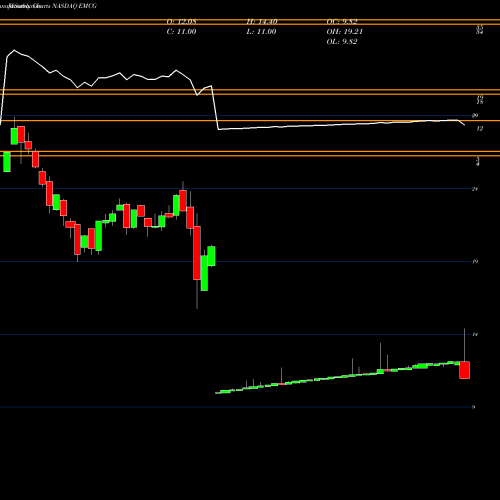This screenshot has width=500, height=500.
Task: Click the 24 price axis label
Action: [475, 189]
